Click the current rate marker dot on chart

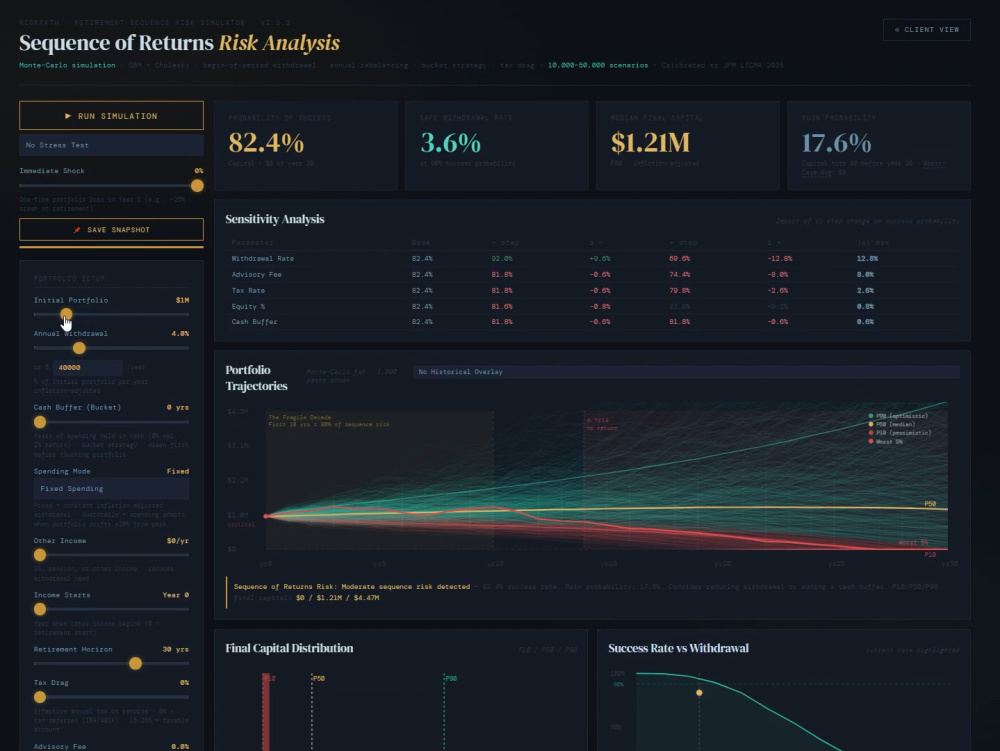(700, 692)
